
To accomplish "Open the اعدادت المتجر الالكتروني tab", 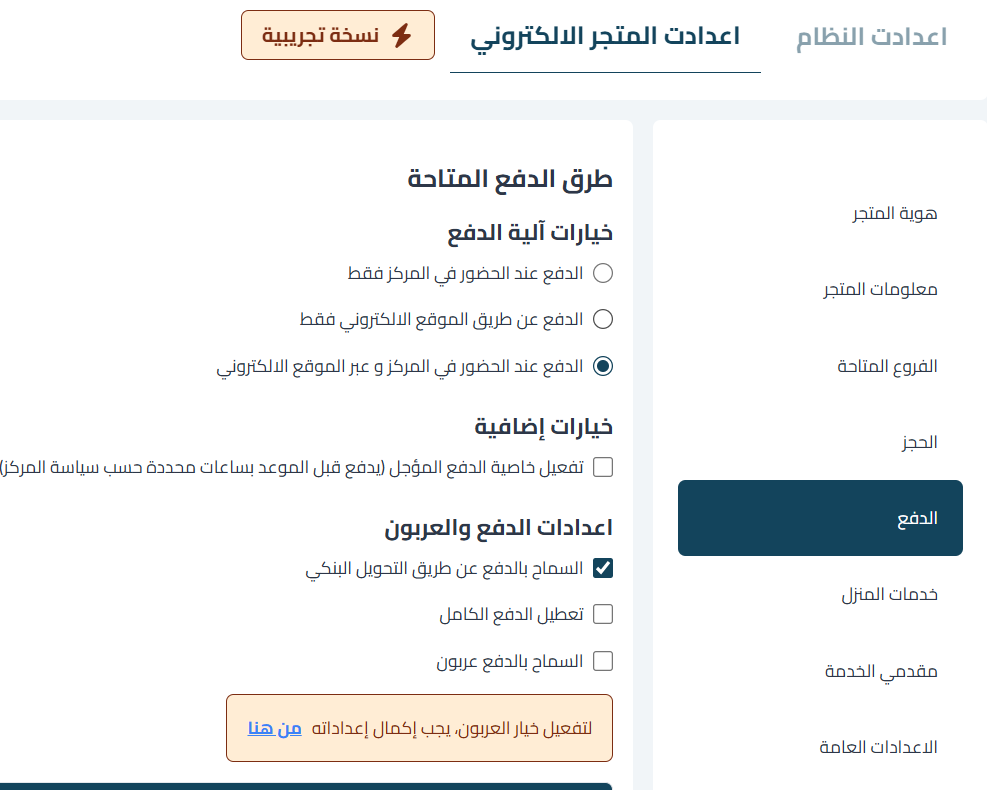I will coord(605,38).
